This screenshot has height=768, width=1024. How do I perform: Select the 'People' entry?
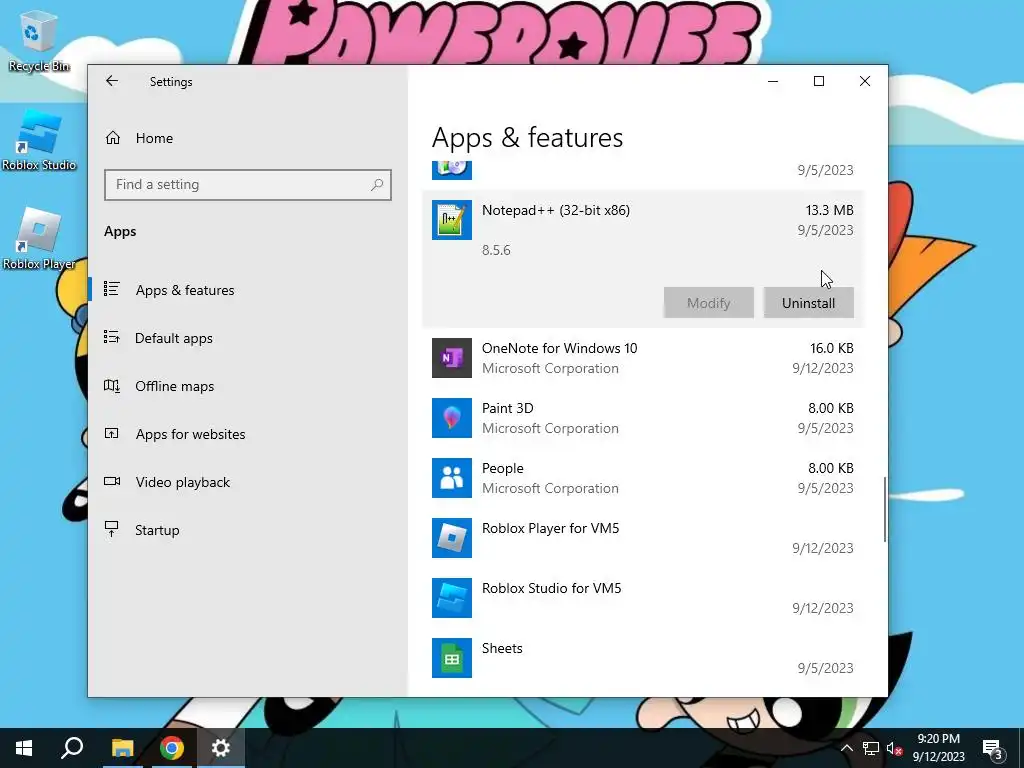coord(643,478)
